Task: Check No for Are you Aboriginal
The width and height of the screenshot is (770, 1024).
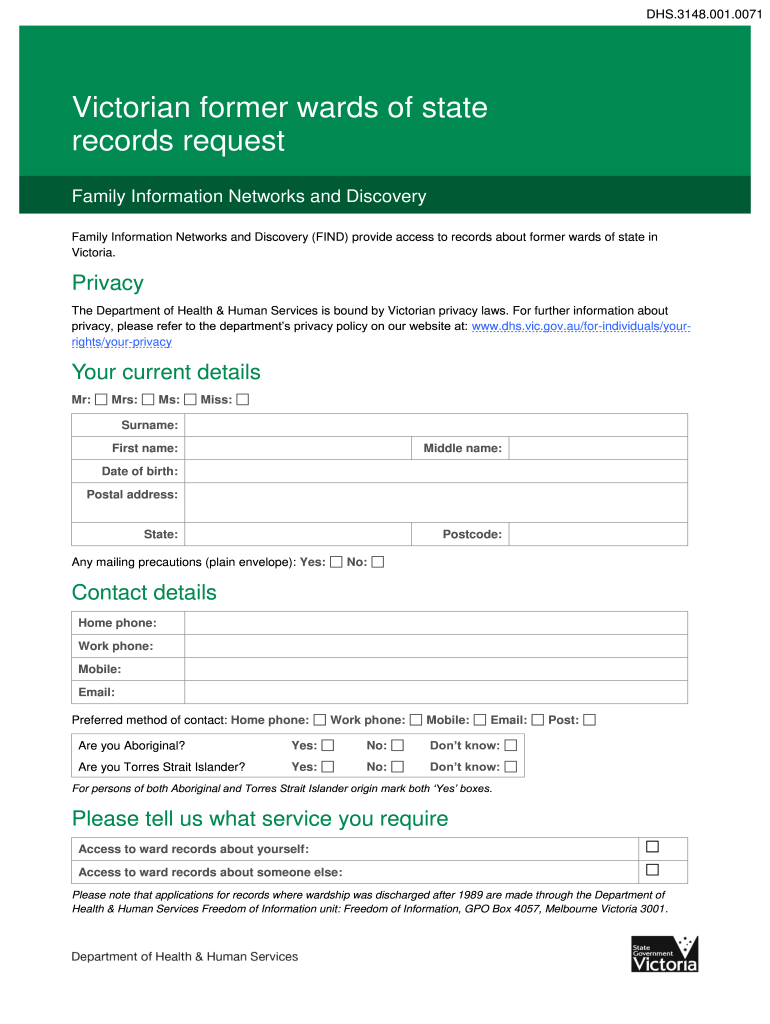Action: pyautogui.click(x=398, y=745)
